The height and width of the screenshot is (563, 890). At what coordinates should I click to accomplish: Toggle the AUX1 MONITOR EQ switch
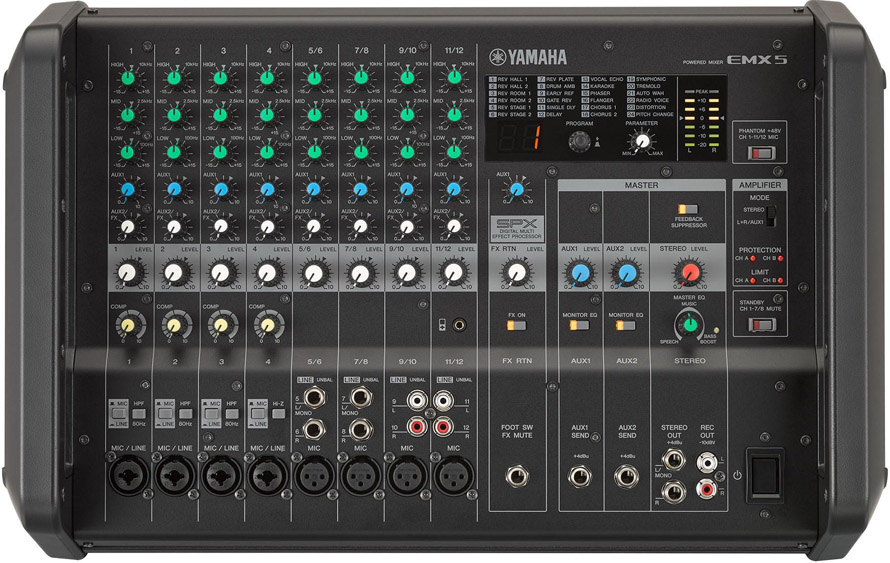579,325
